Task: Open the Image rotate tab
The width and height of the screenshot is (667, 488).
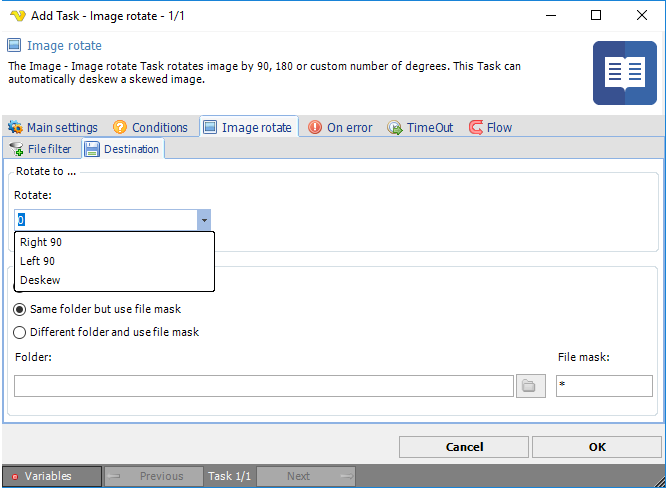Action: click(248, 127)
